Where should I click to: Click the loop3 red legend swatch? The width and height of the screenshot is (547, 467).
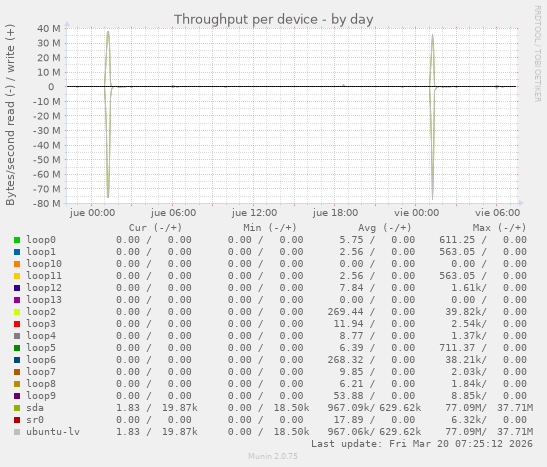17,324
